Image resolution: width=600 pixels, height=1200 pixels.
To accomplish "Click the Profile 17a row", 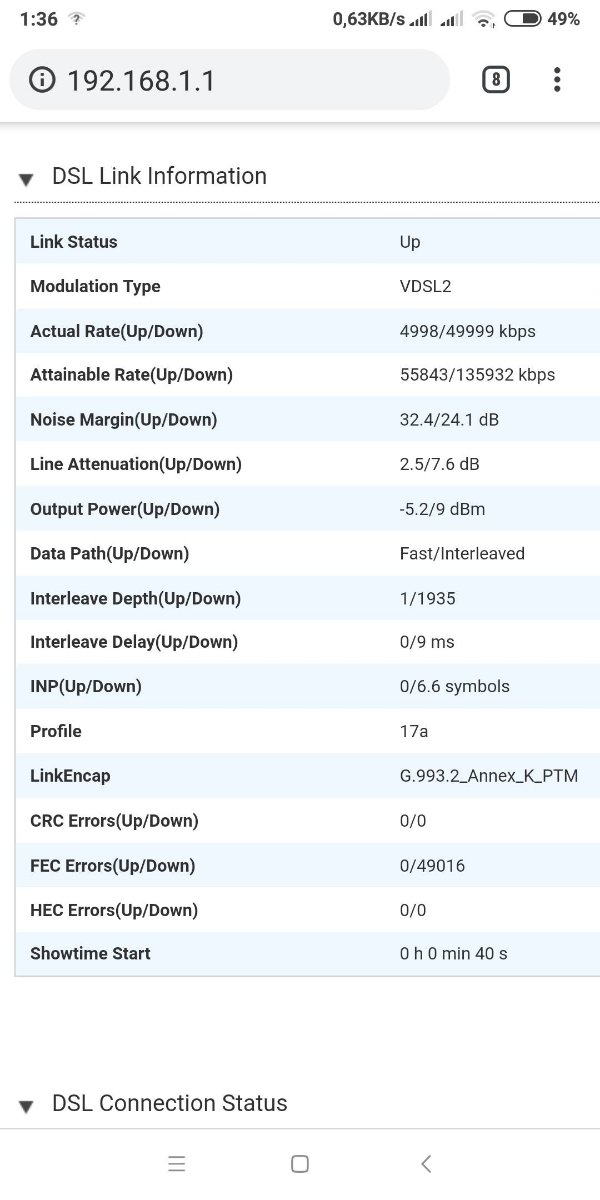I will point(307,731).
